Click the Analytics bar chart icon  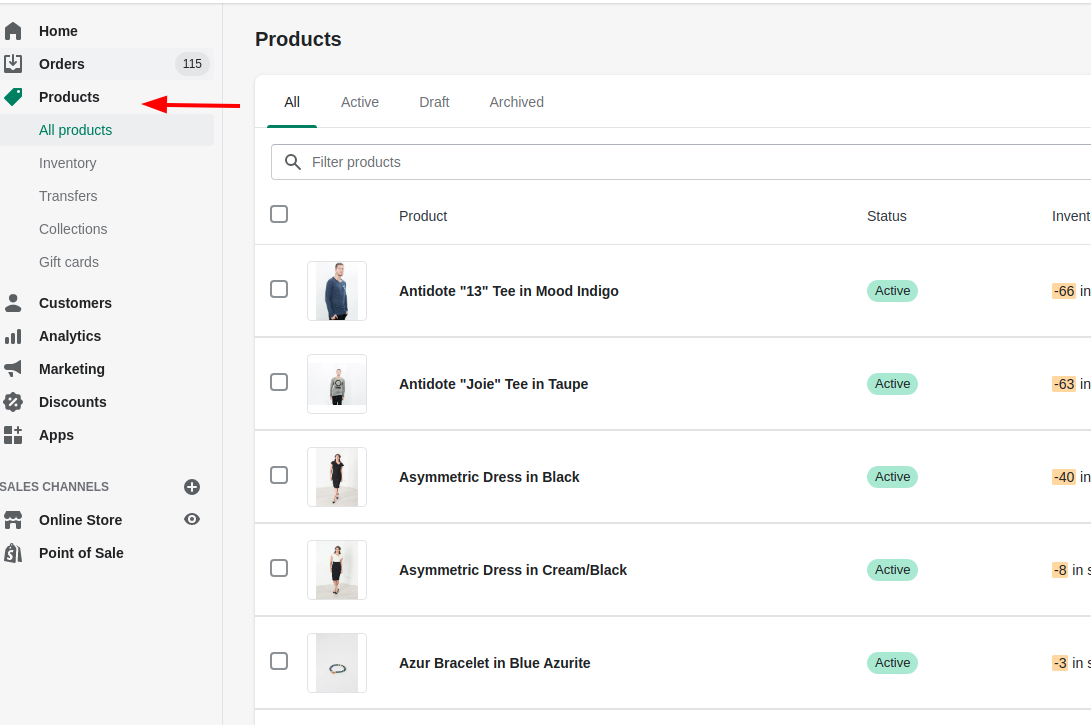coord(13,336)
